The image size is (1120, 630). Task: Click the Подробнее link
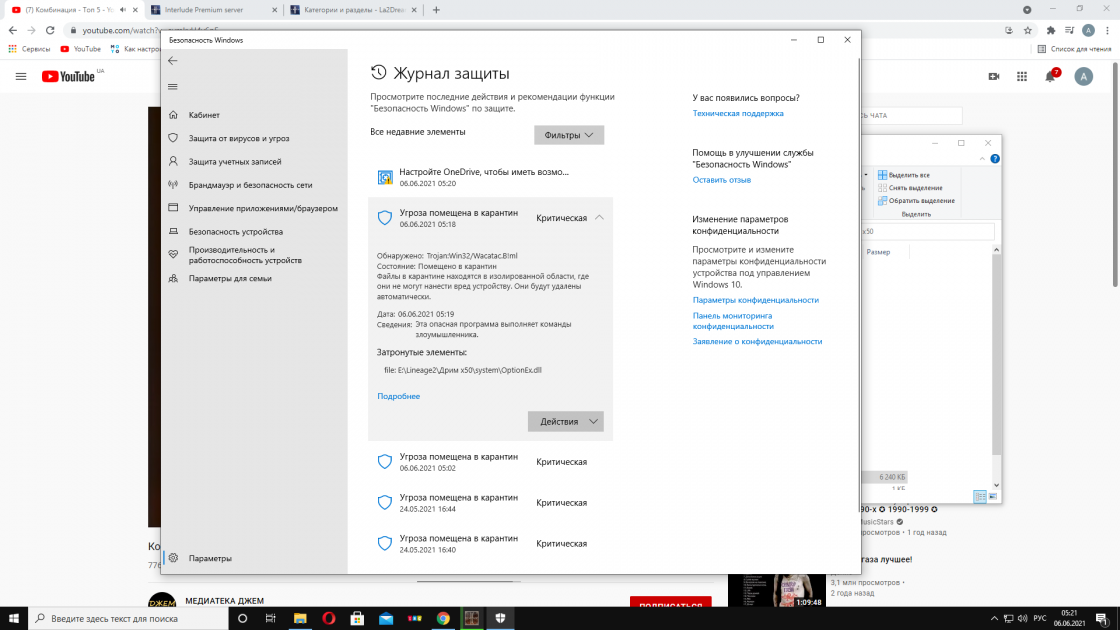pos(398,396)
